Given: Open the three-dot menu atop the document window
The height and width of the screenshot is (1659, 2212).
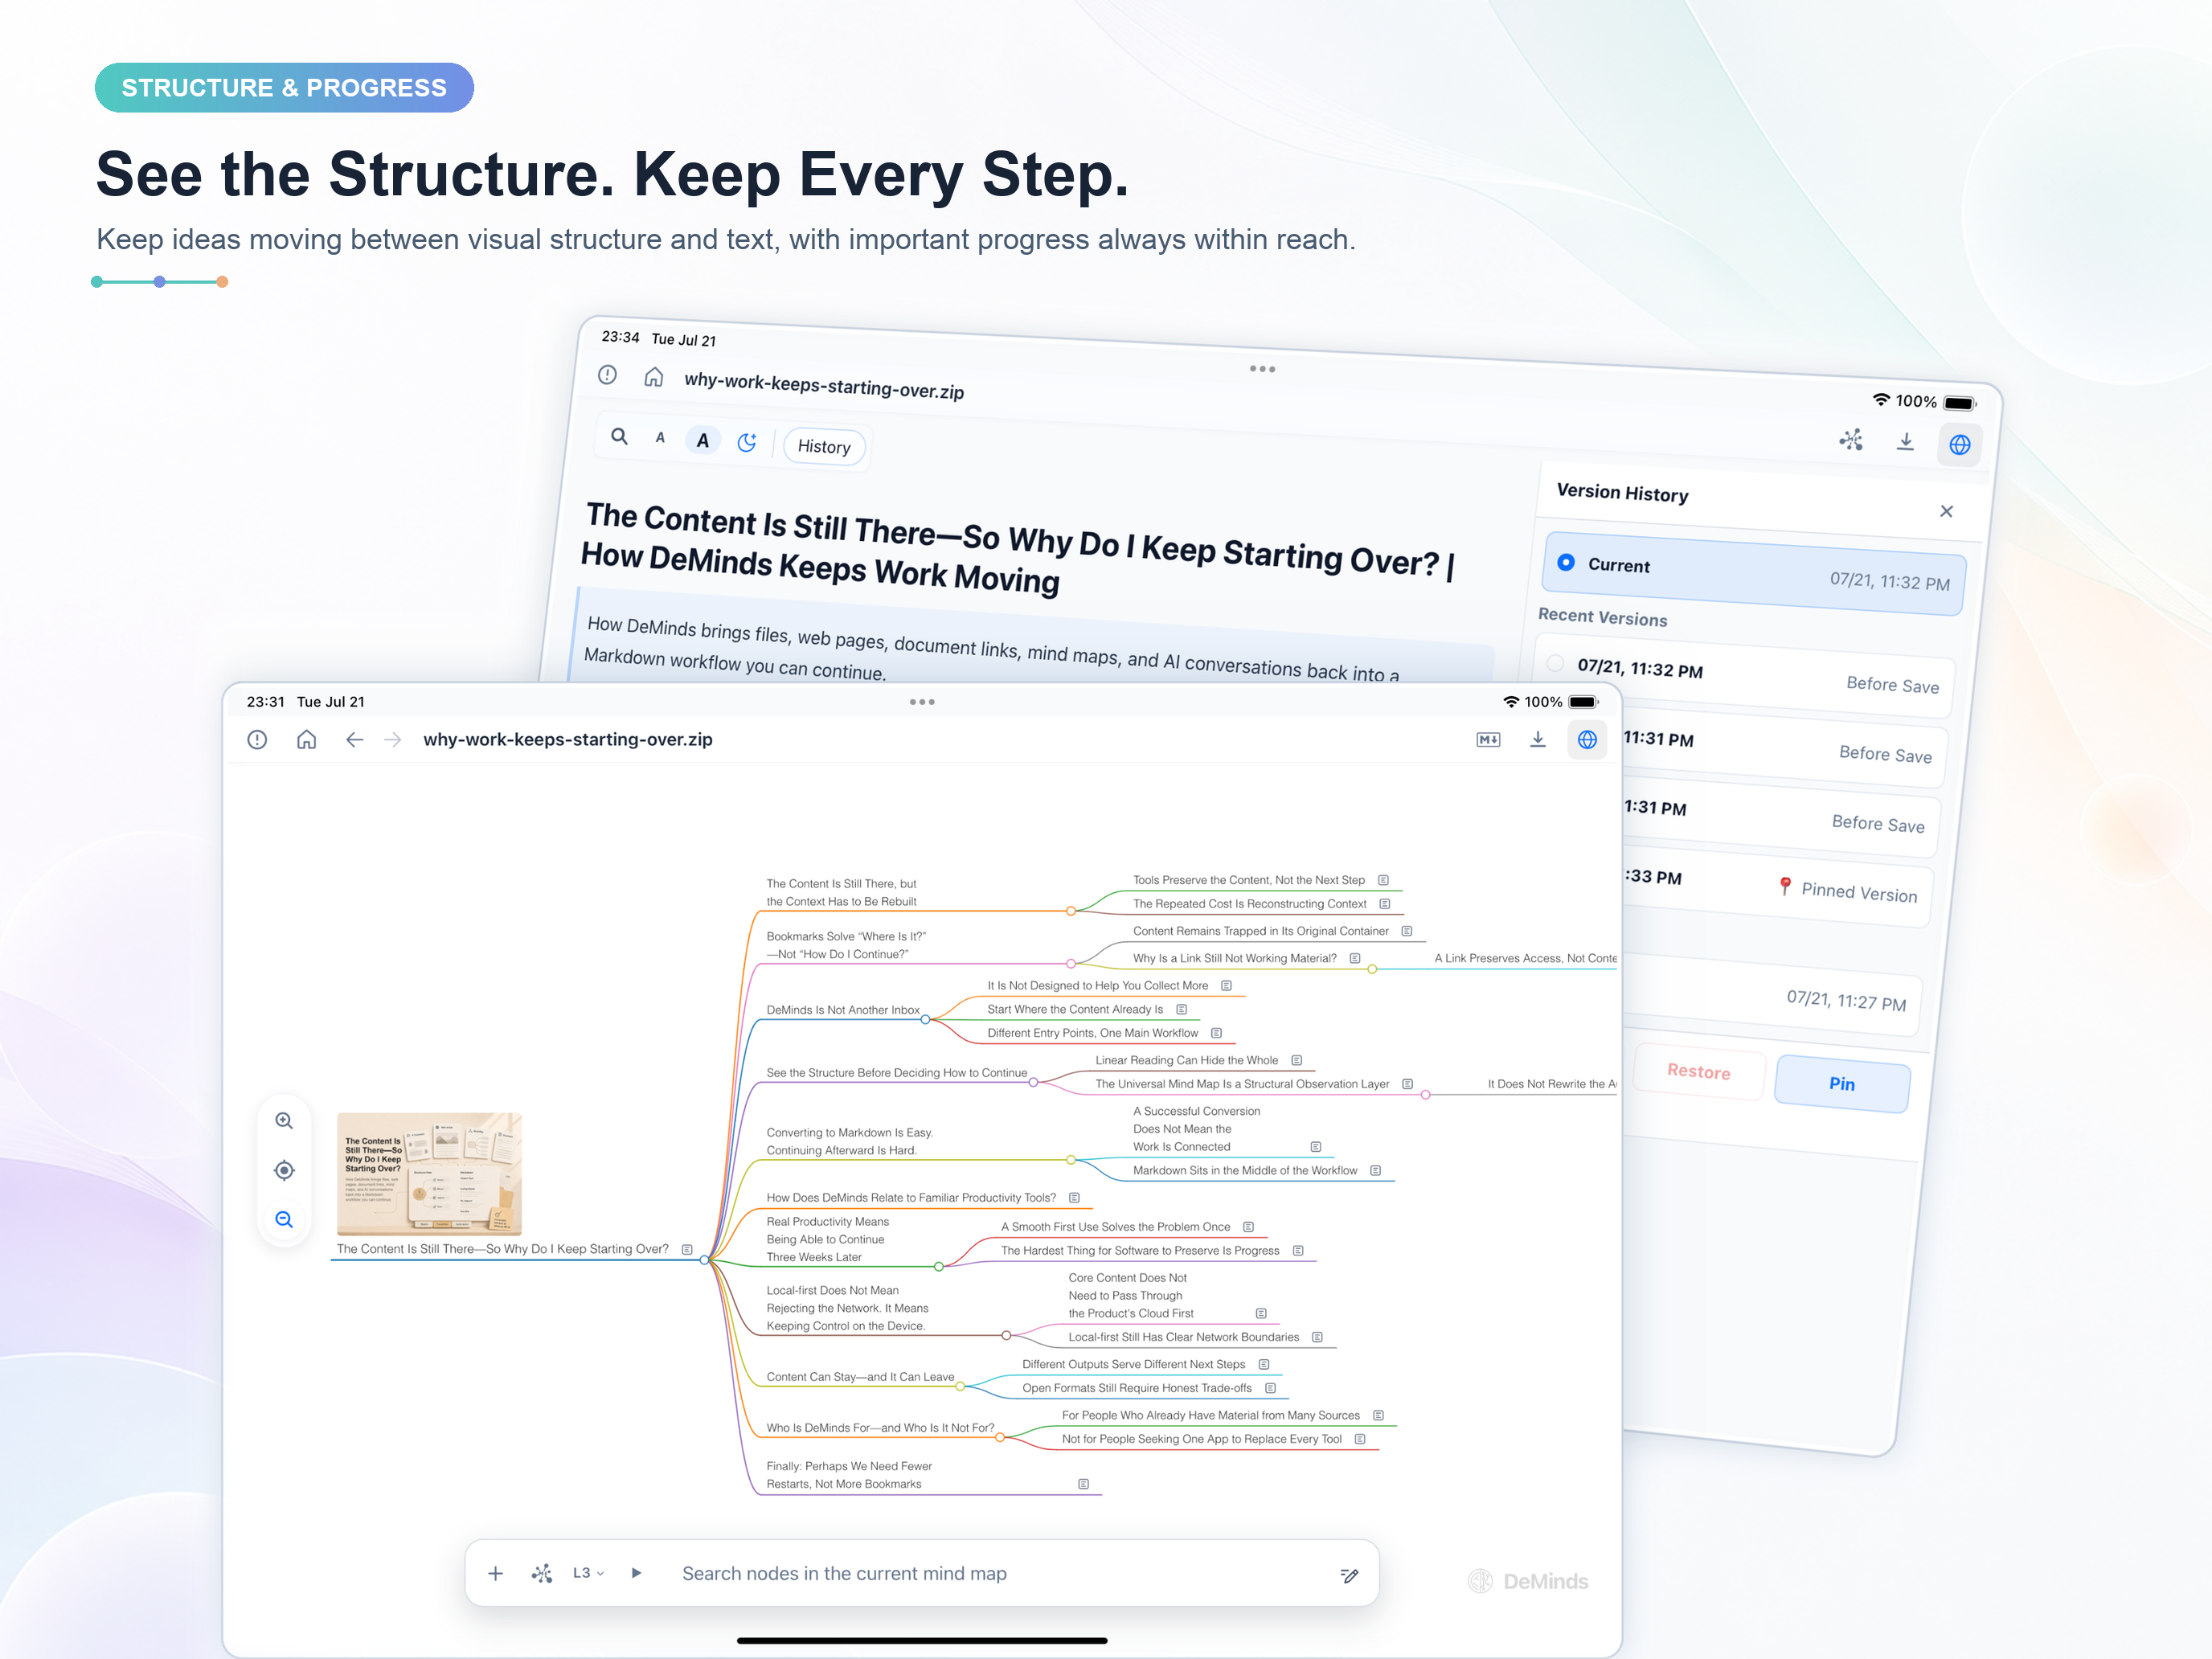Looking at the screenshot, I should 1262,369.
